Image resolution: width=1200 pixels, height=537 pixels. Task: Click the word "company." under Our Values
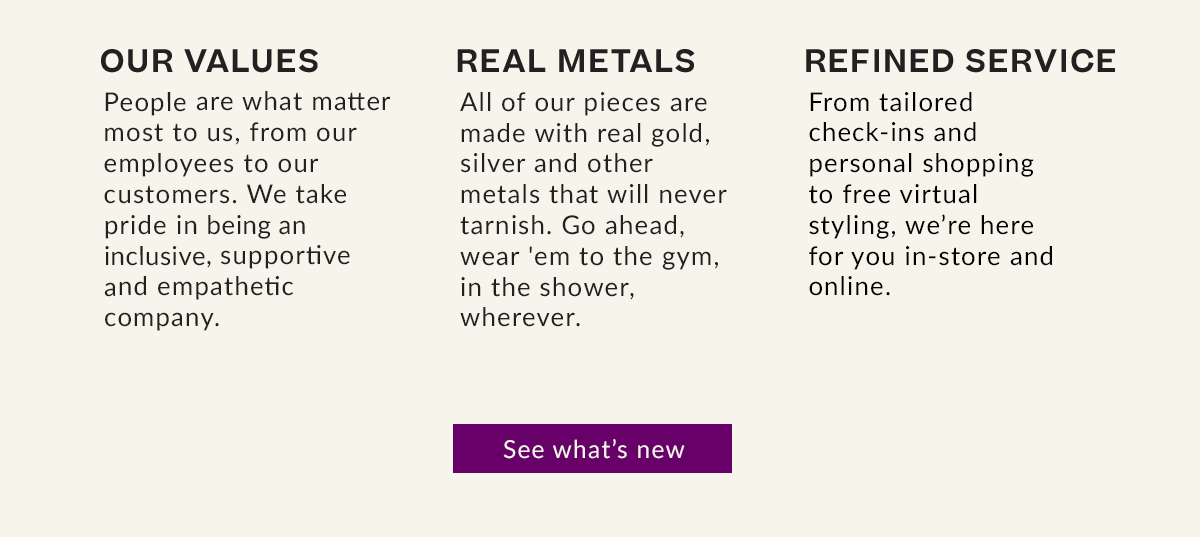click(161, 318)
